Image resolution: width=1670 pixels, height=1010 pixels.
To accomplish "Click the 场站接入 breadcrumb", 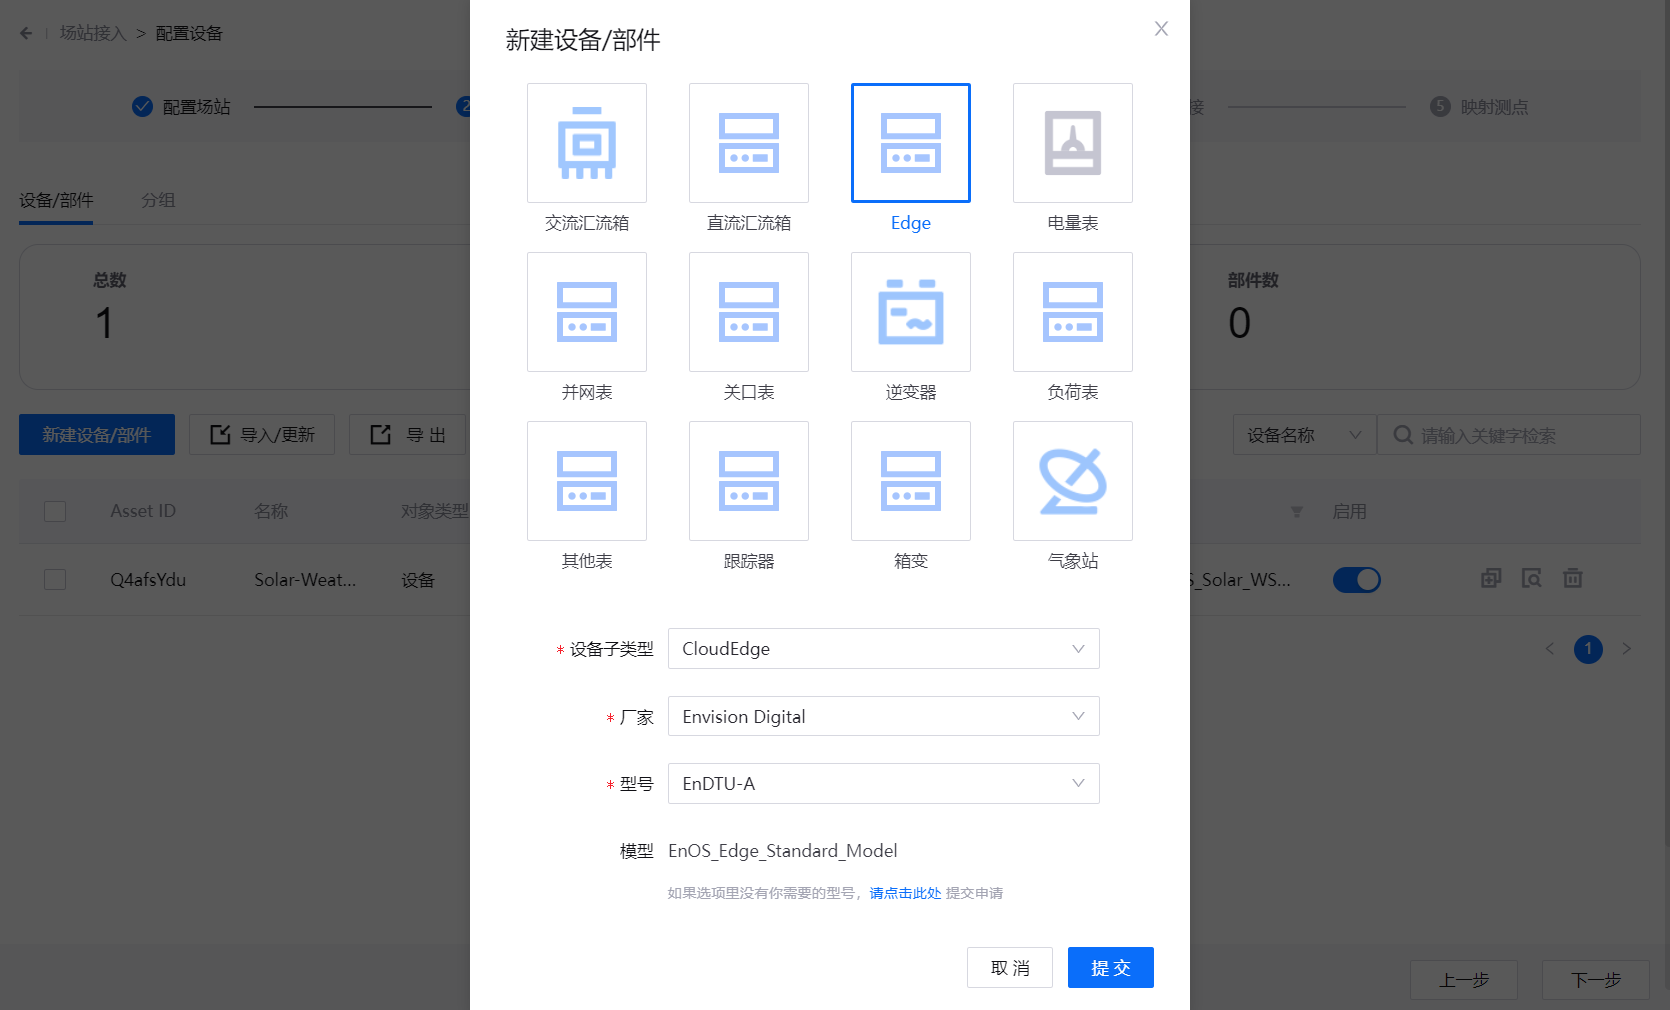I will point(93,33).
